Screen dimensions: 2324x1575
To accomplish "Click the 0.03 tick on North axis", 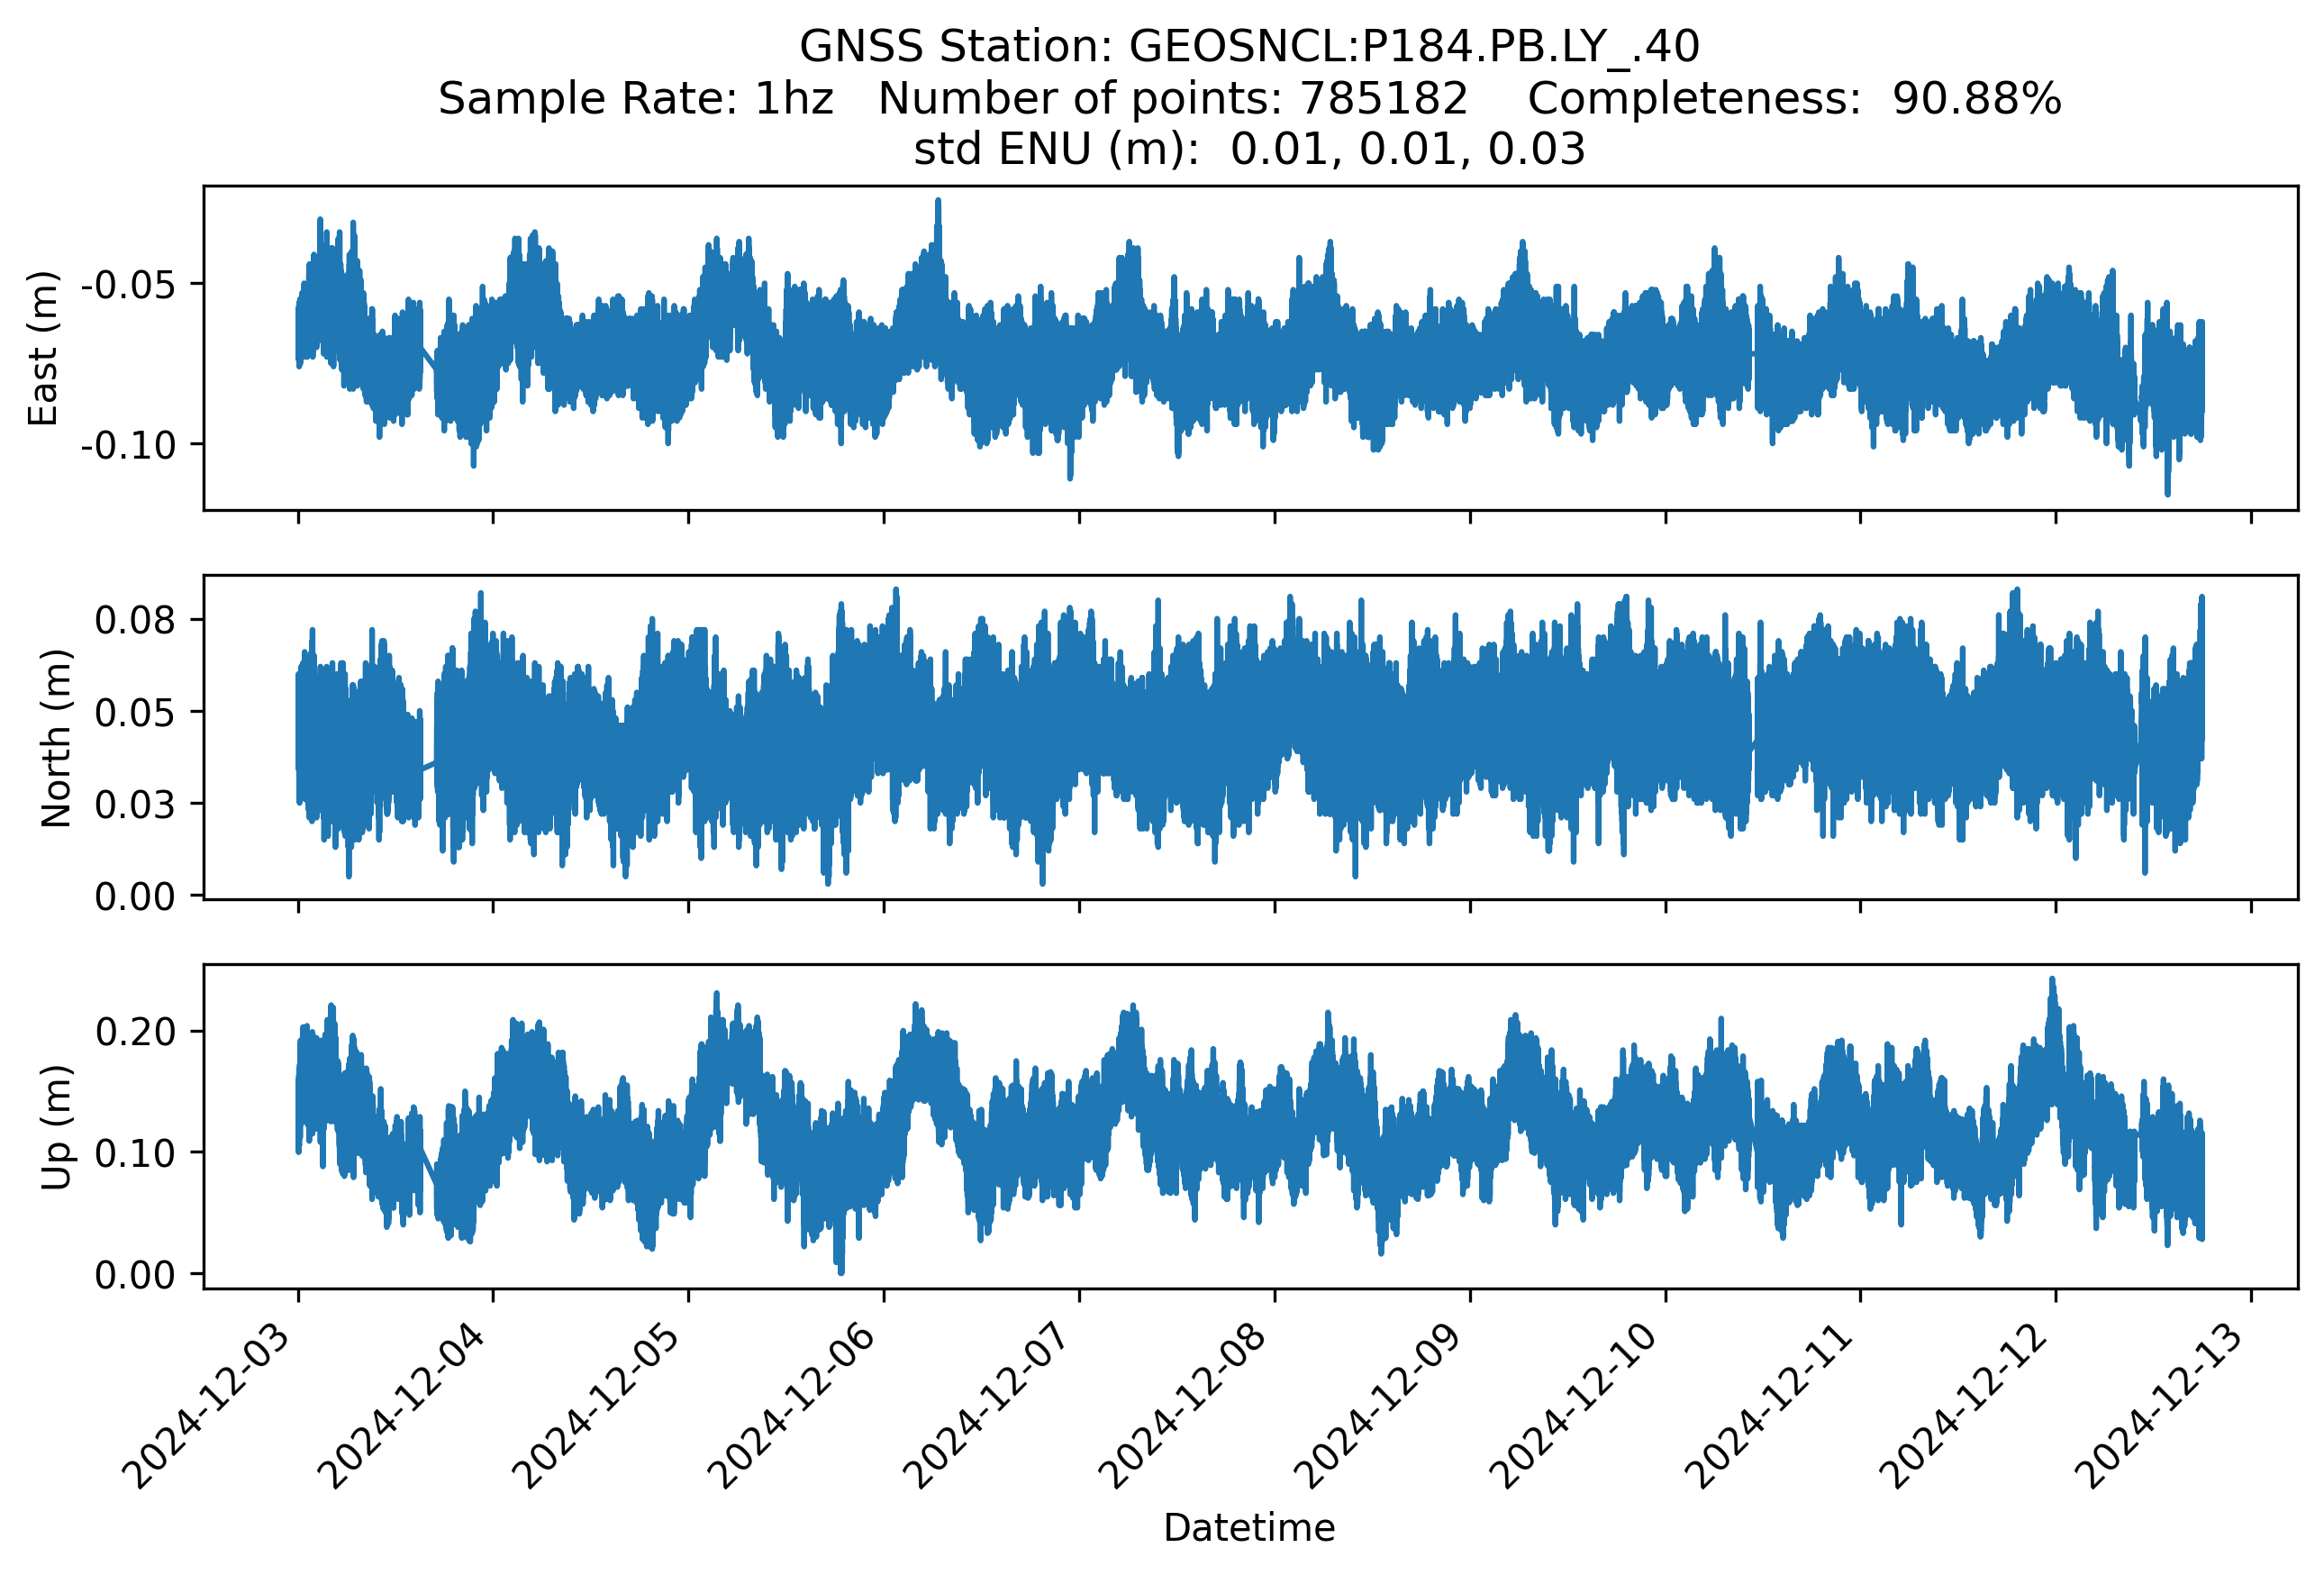I will [135, 804].
